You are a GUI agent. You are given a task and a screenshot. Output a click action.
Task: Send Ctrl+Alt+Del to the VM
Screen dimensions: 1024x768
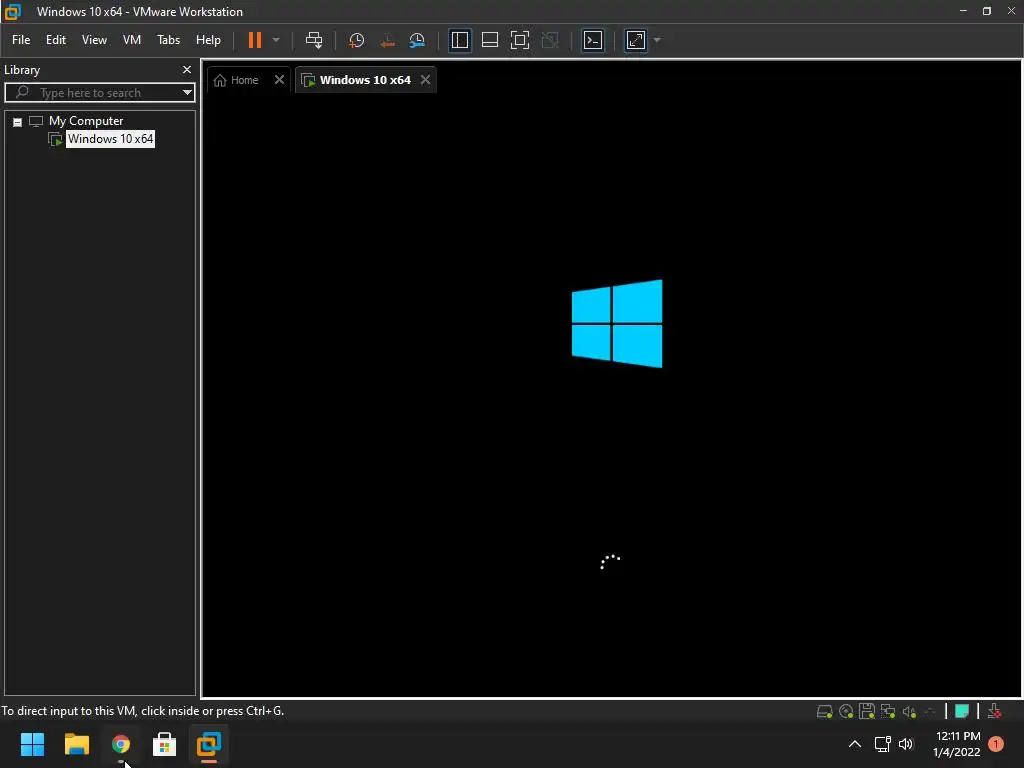tap(314, 40)
